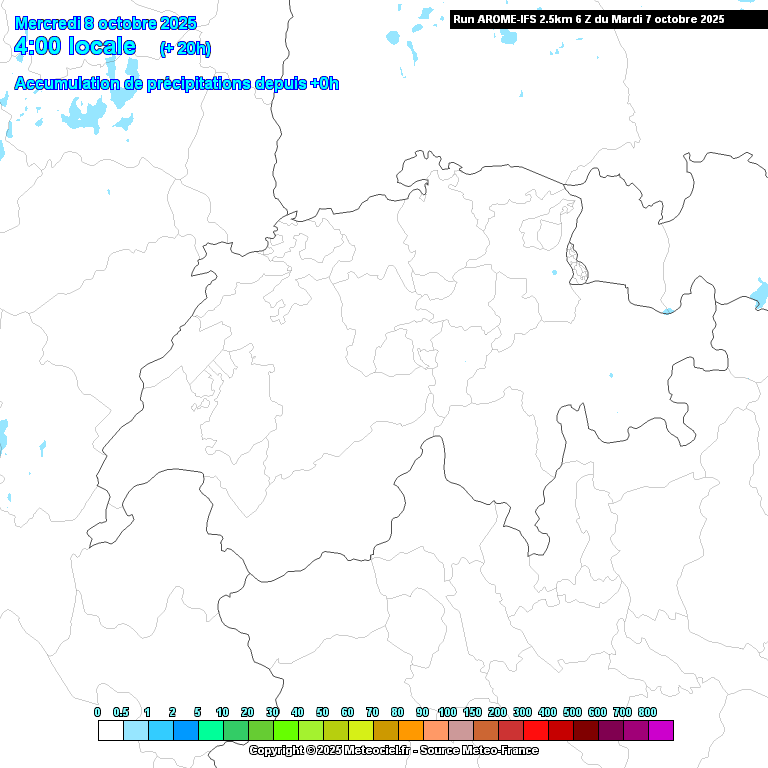Select the pinkish 100 mm legend swatch
The width and height of the screenshot is (768, 768).
pos(461,731)
